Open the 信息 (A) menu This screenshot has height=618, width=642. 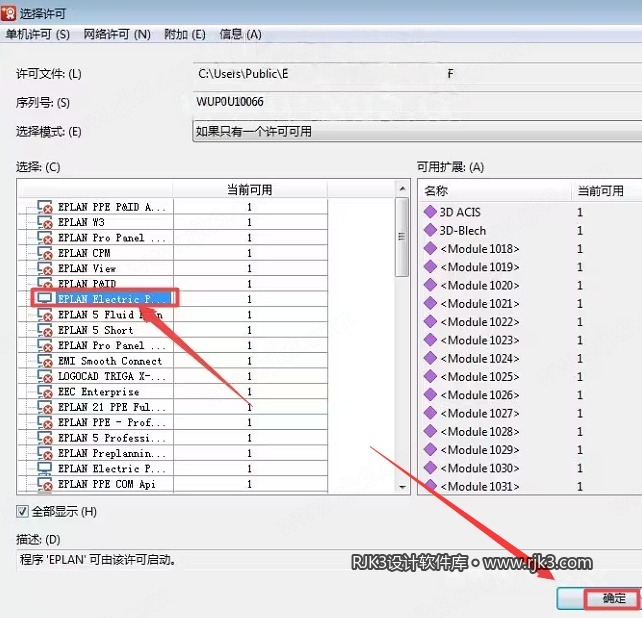click(x=240, y=34)
